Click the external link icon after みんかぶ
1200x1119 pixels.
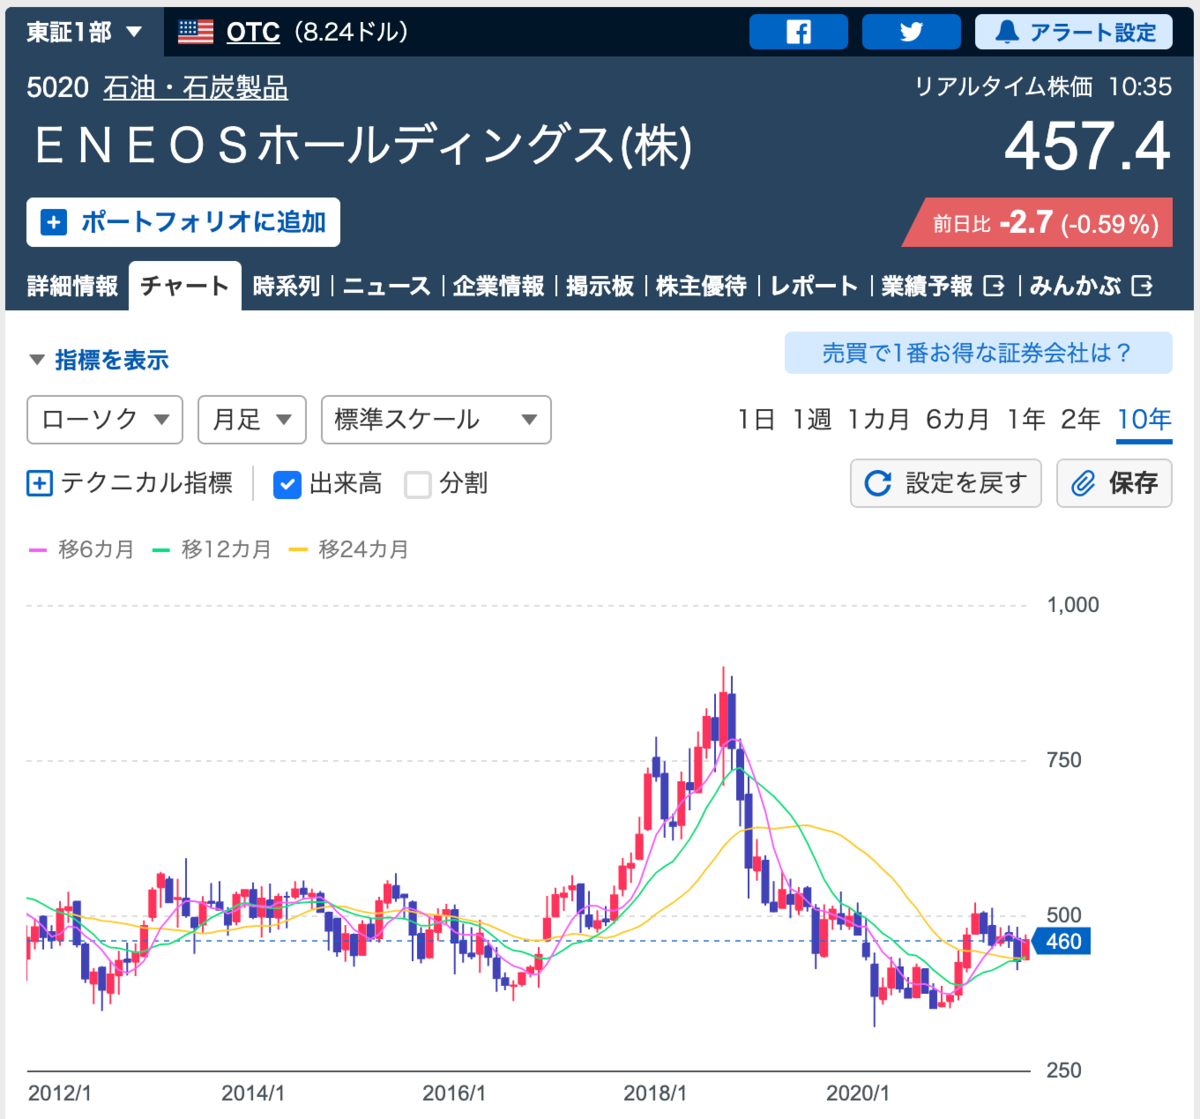point(1142,286)
